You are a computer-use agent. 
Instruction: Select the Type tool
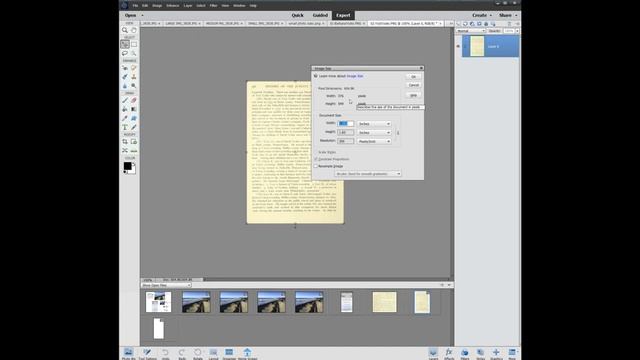coord(125,127)
